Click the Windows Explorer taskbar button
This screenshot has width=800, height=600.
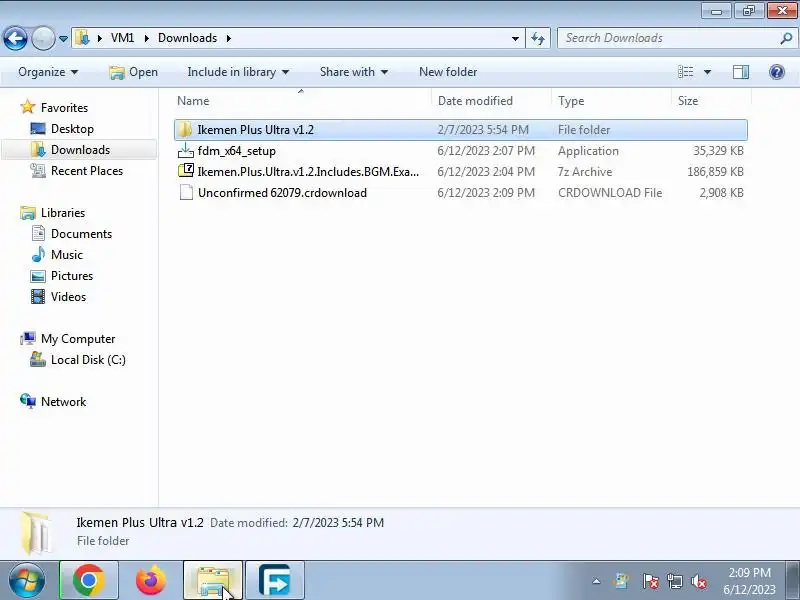click(x=213, y=580)
